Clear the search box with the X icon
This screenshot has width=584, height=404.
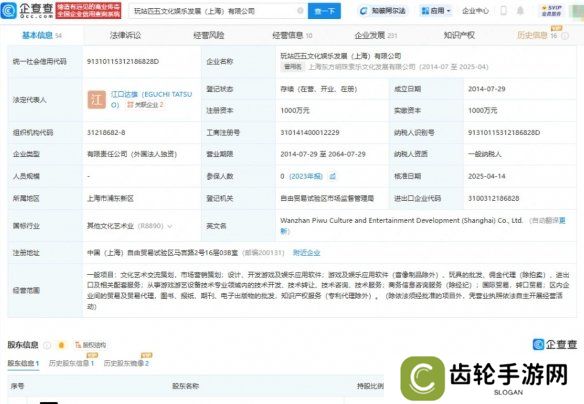[x=300, y=11]
